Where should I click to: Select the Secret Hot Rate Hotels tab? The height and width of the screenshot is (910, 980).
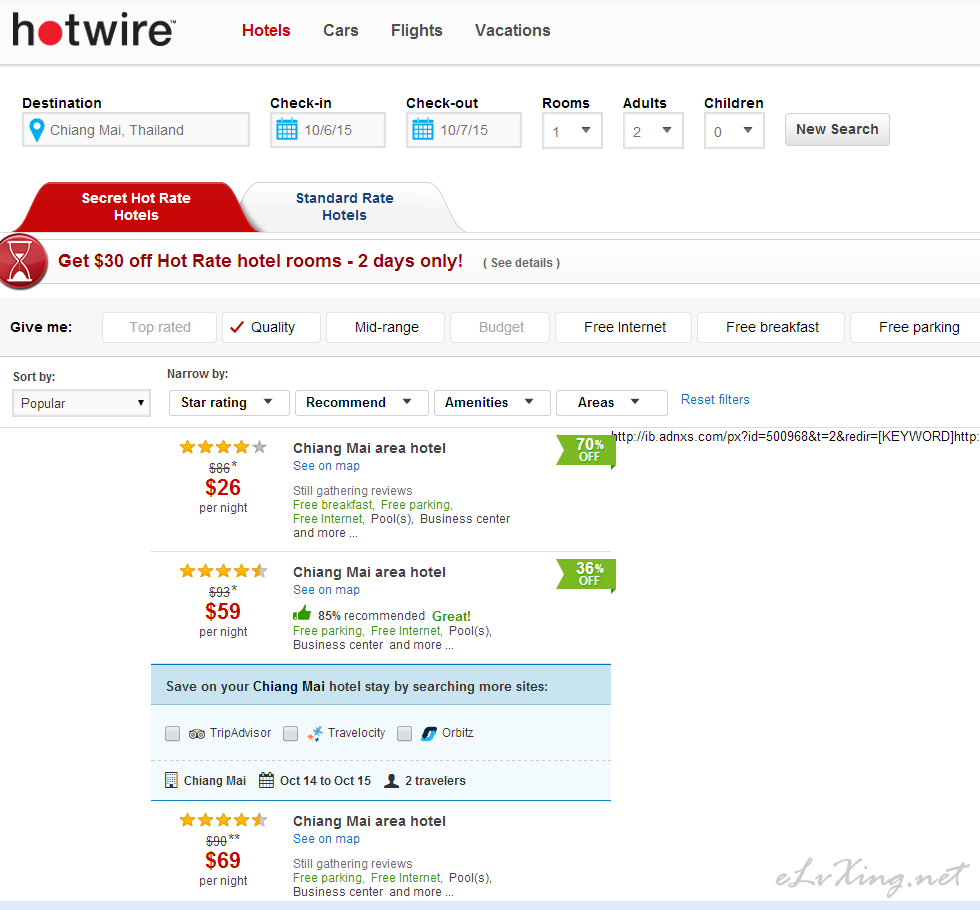point(136,207)
